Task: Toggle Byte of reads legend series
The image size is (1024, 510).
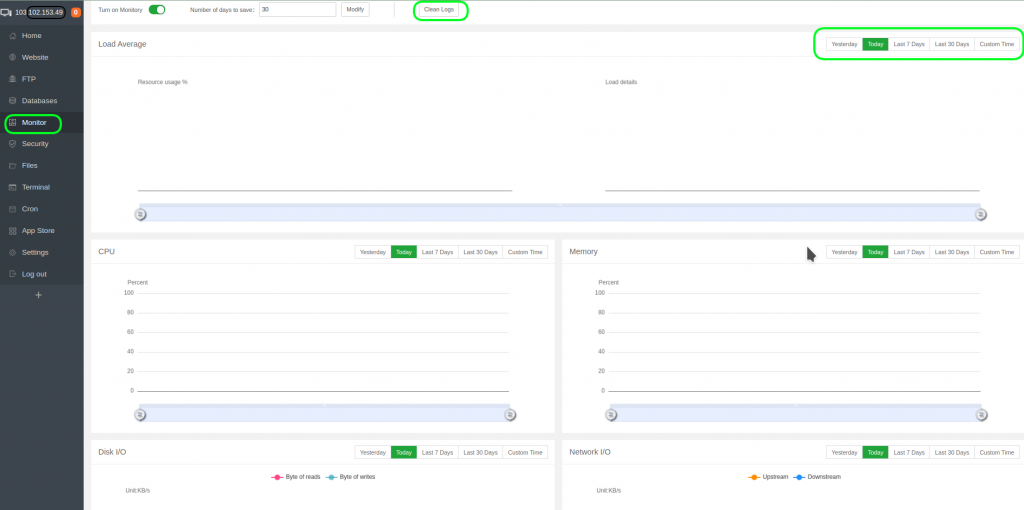Action: (x=296, y=477)
